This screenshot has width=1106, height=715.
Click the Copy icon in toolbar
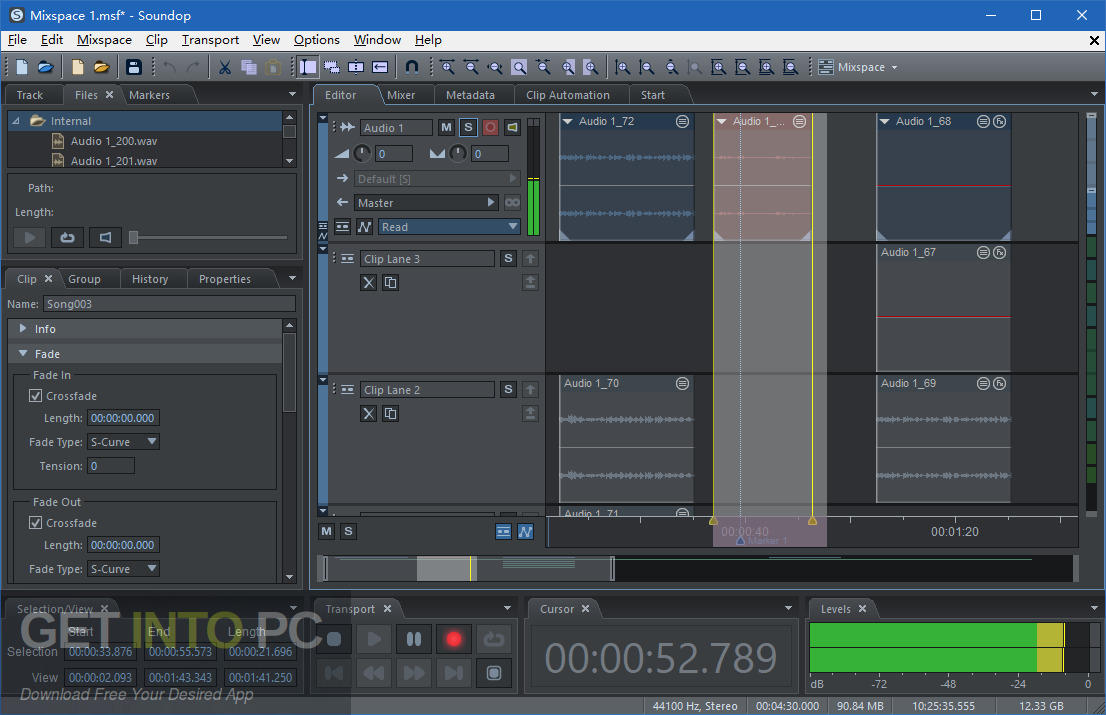click(x=248, y=67)
